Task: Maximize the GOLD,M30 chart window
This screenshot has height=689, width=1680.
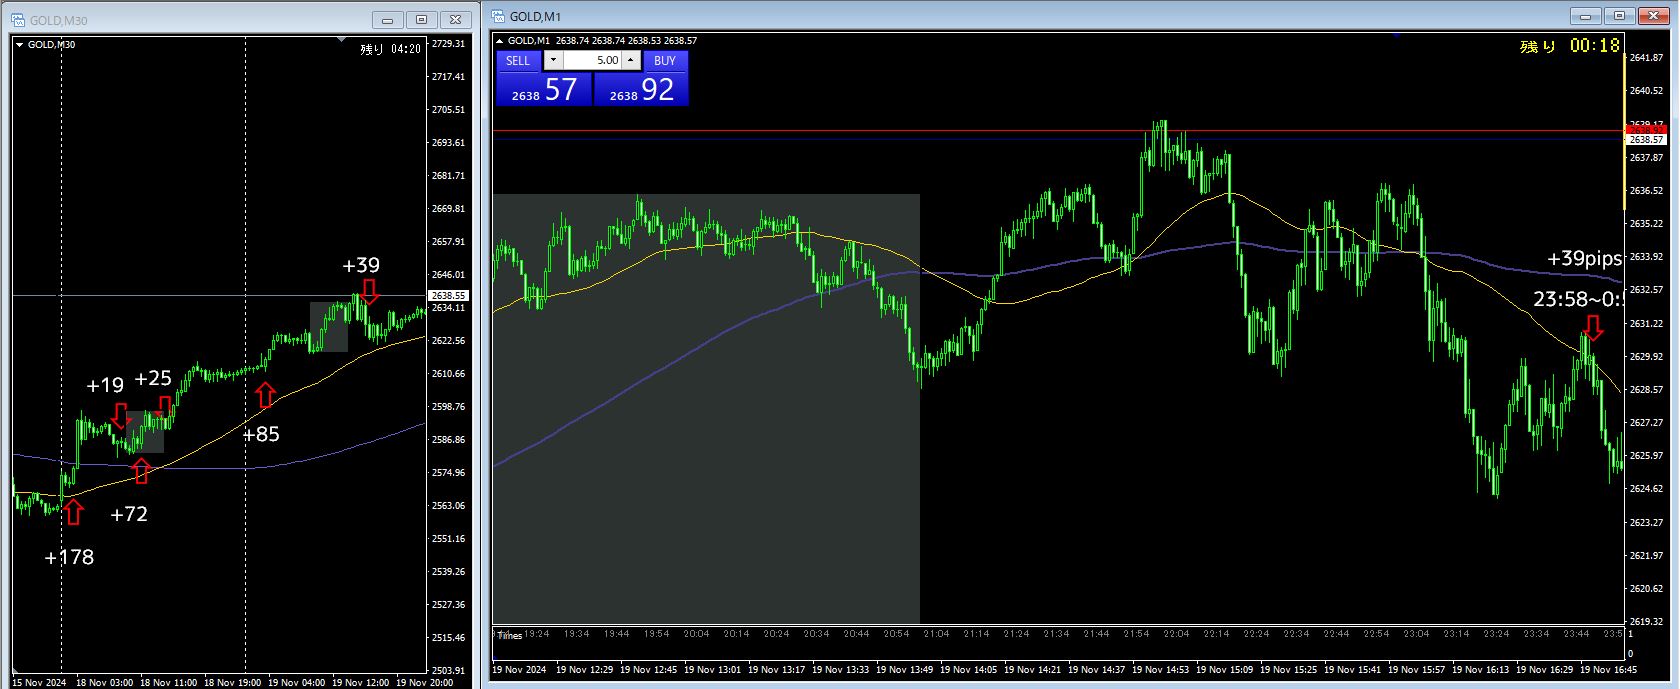Action: [x=421, y=20]
